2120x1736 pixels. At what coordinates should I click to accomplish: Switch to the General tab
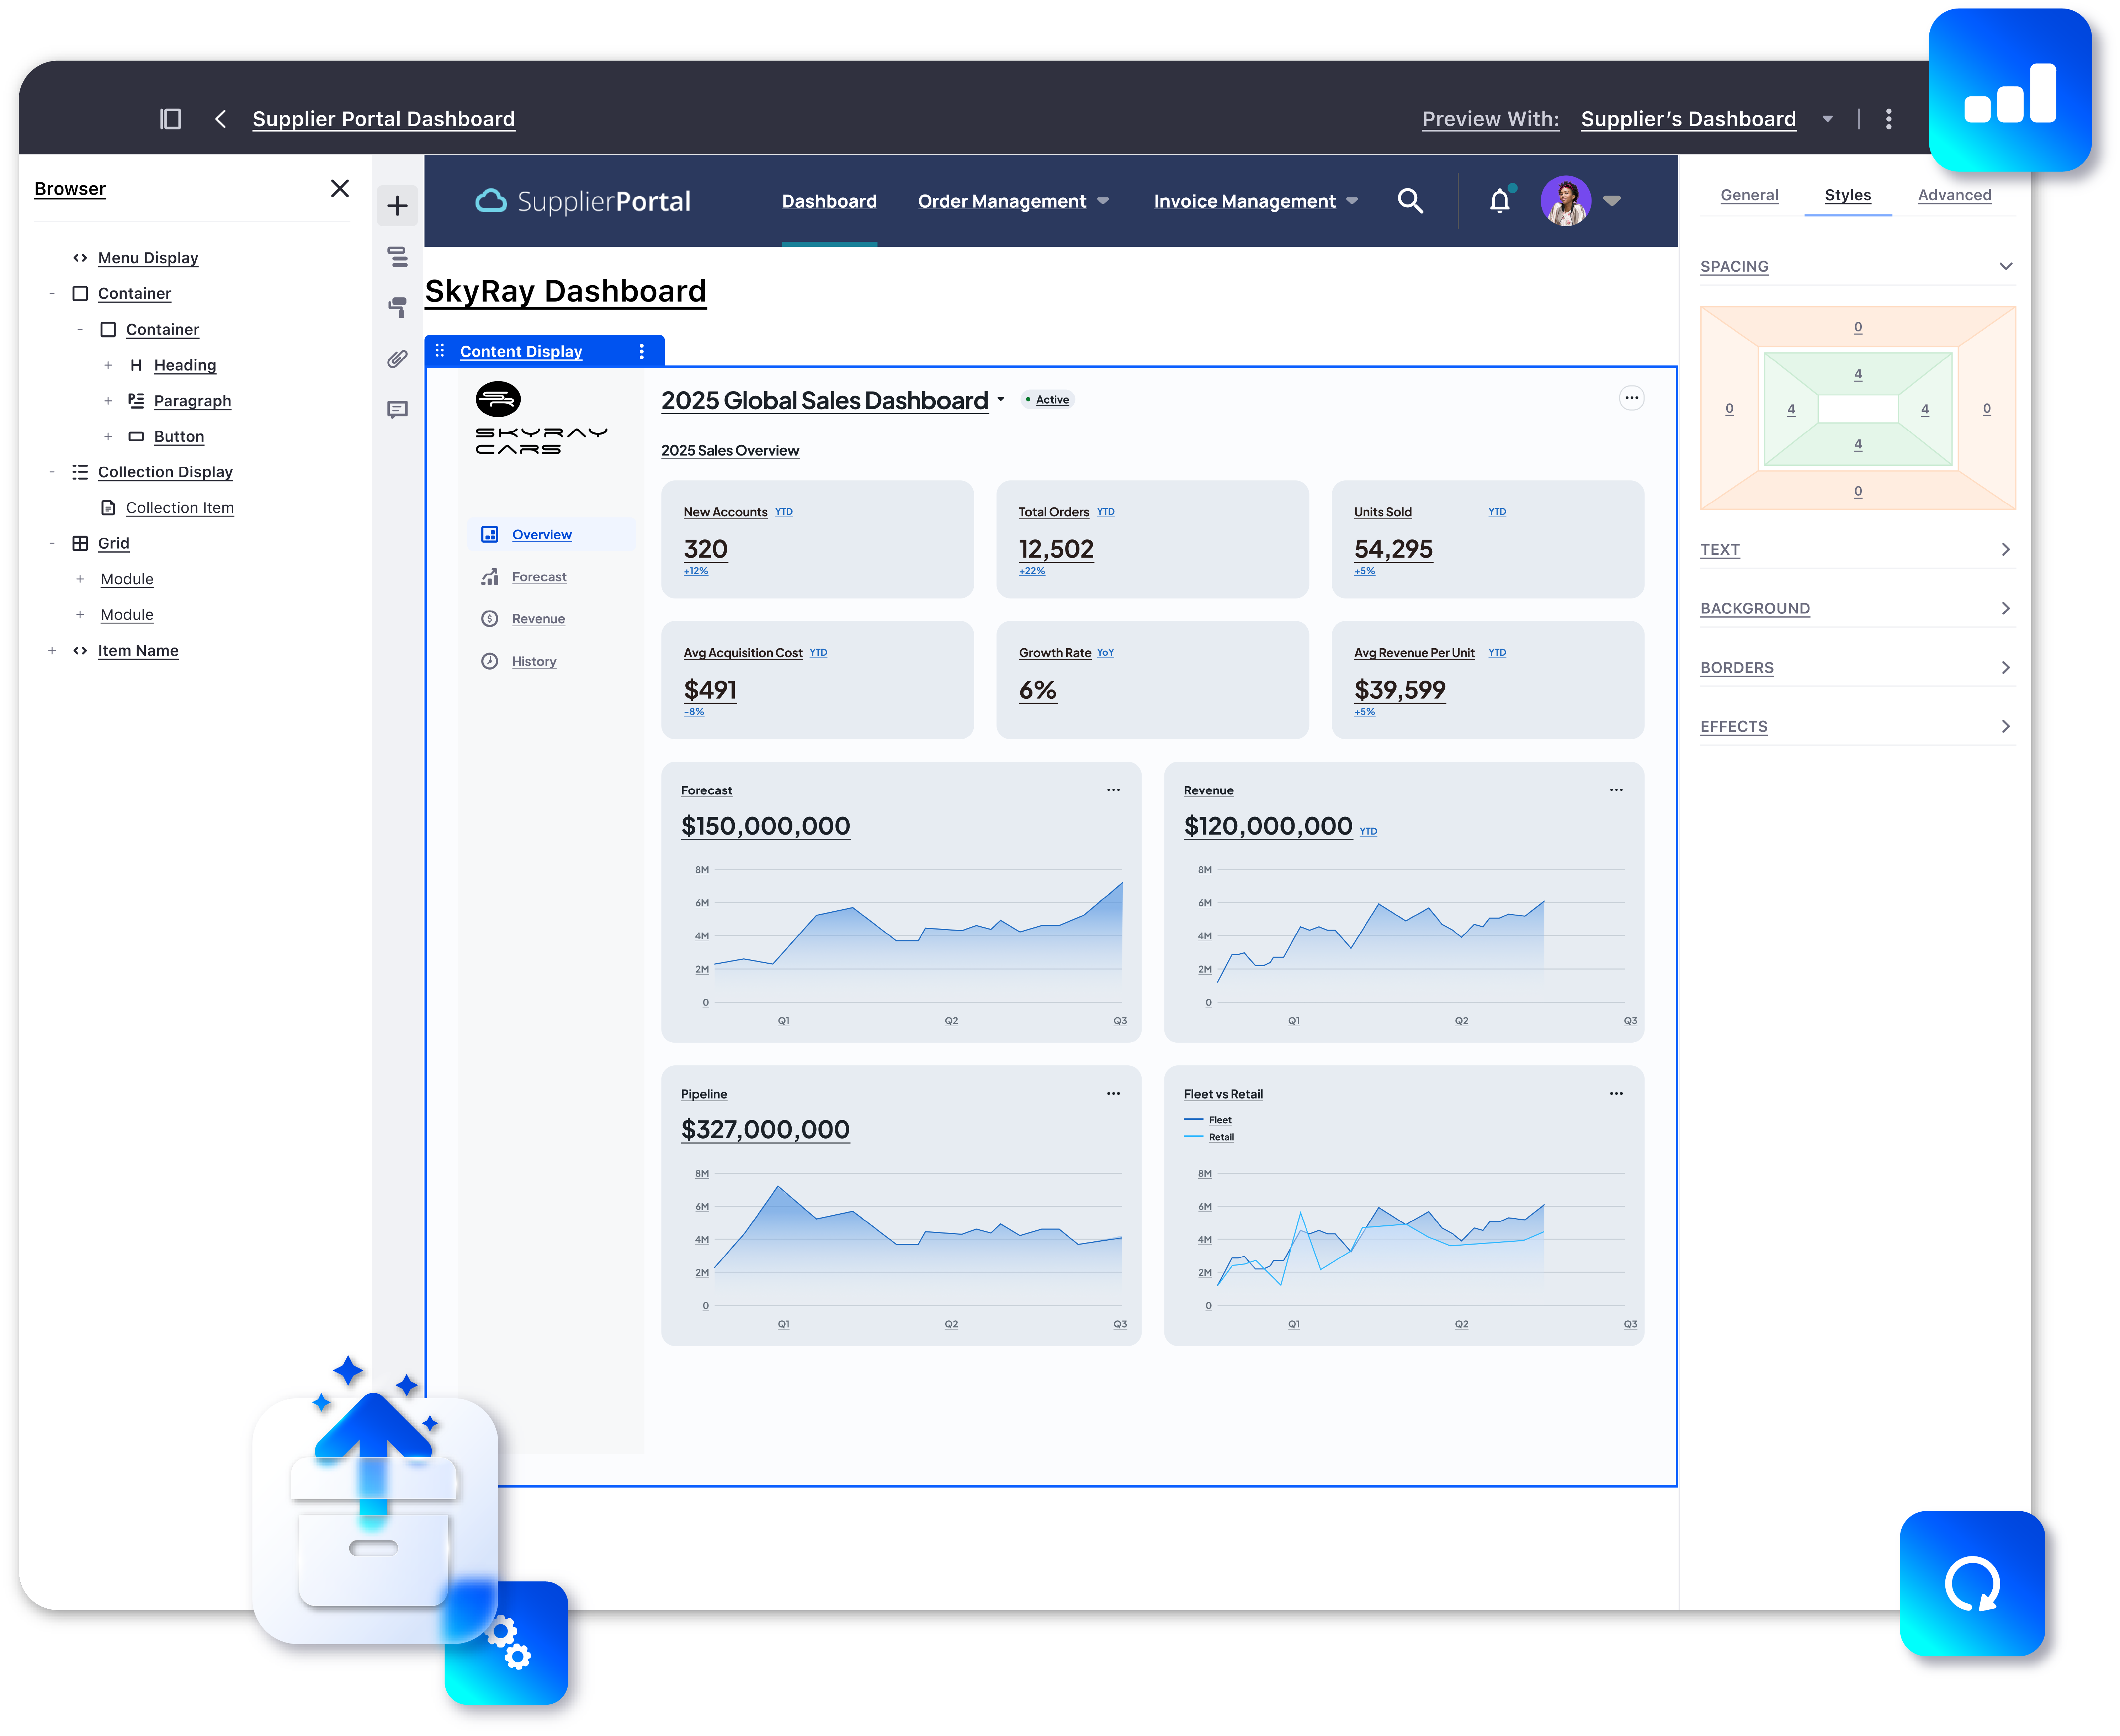1749,195
